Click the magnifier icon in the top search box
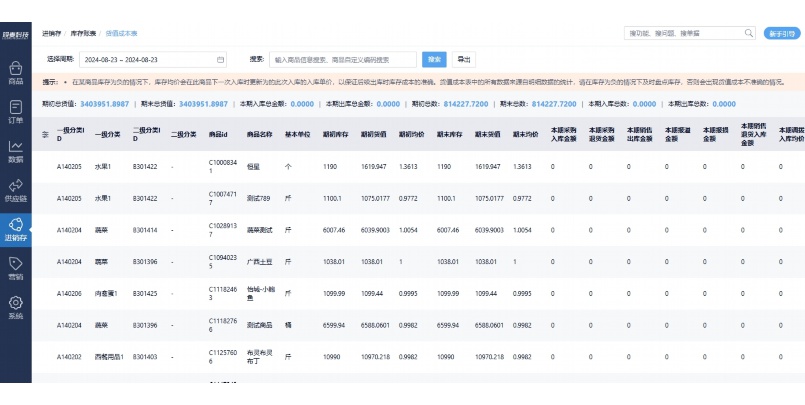This screenshot has width=805, height=405. point(749,33)
